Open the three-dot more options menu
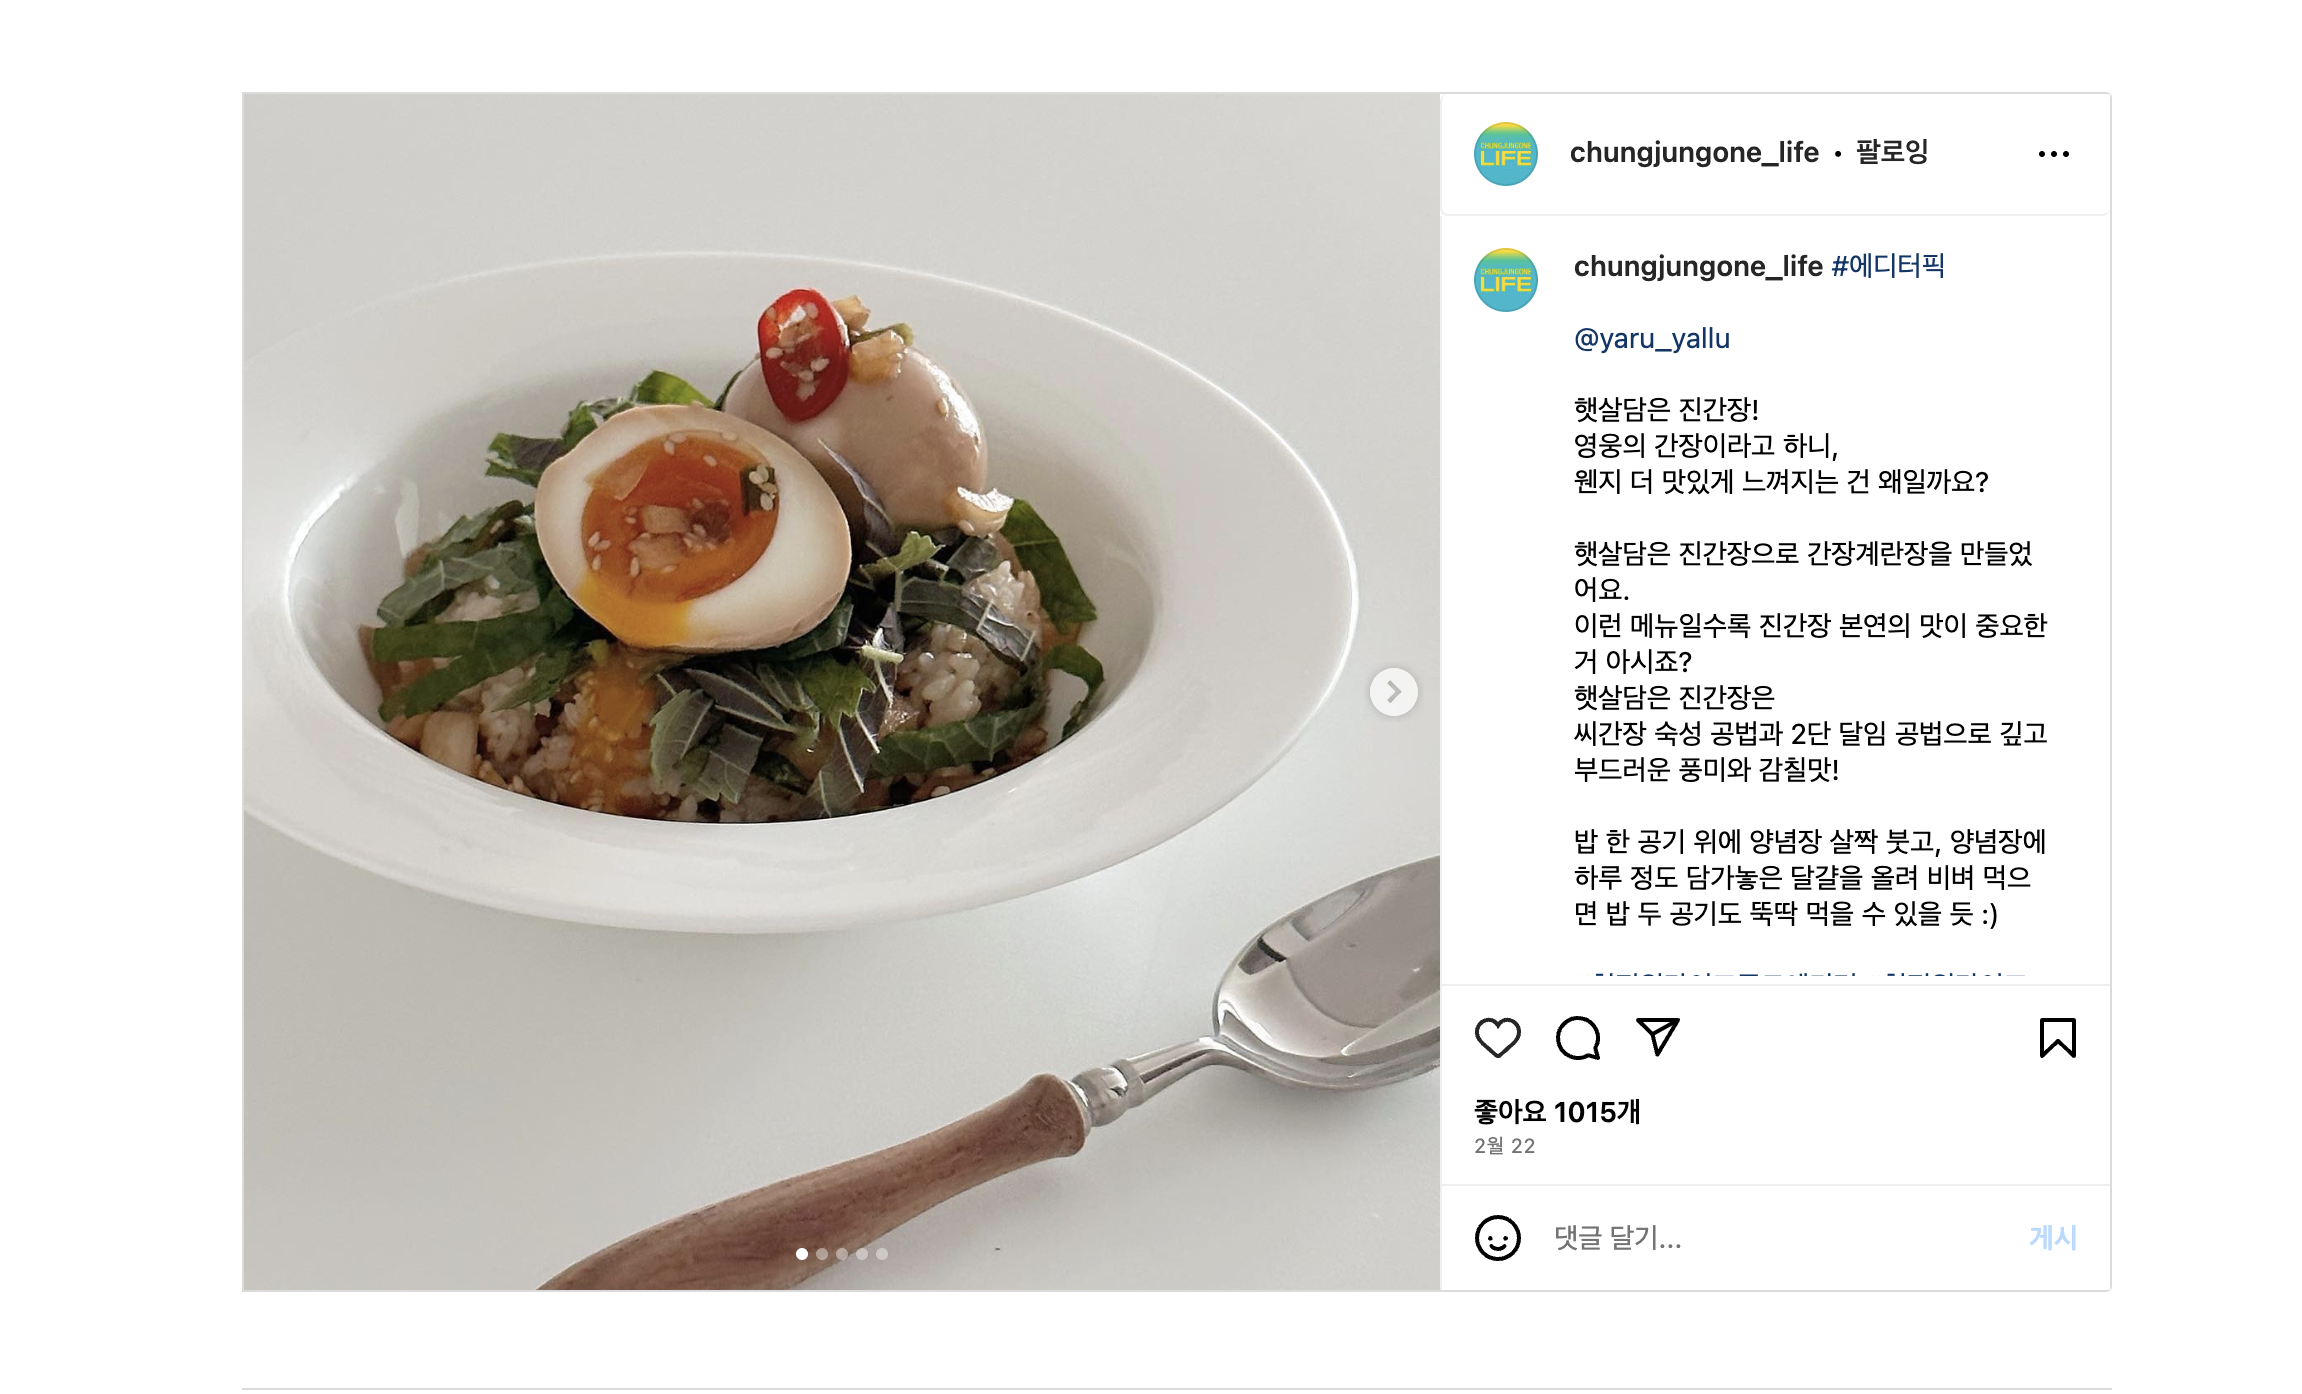This screenshot has height=1394, width=2302. [x=2053, y=154]
